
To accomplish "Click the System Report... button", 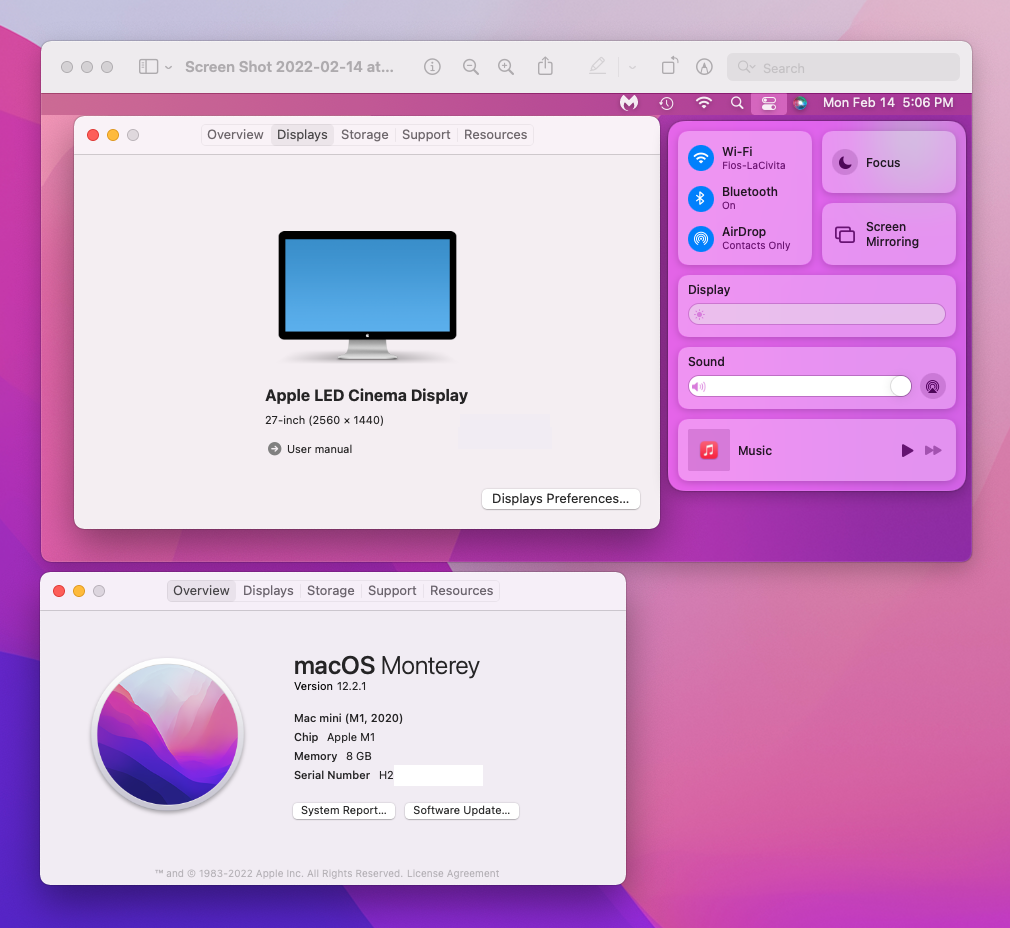I will 344,810.
